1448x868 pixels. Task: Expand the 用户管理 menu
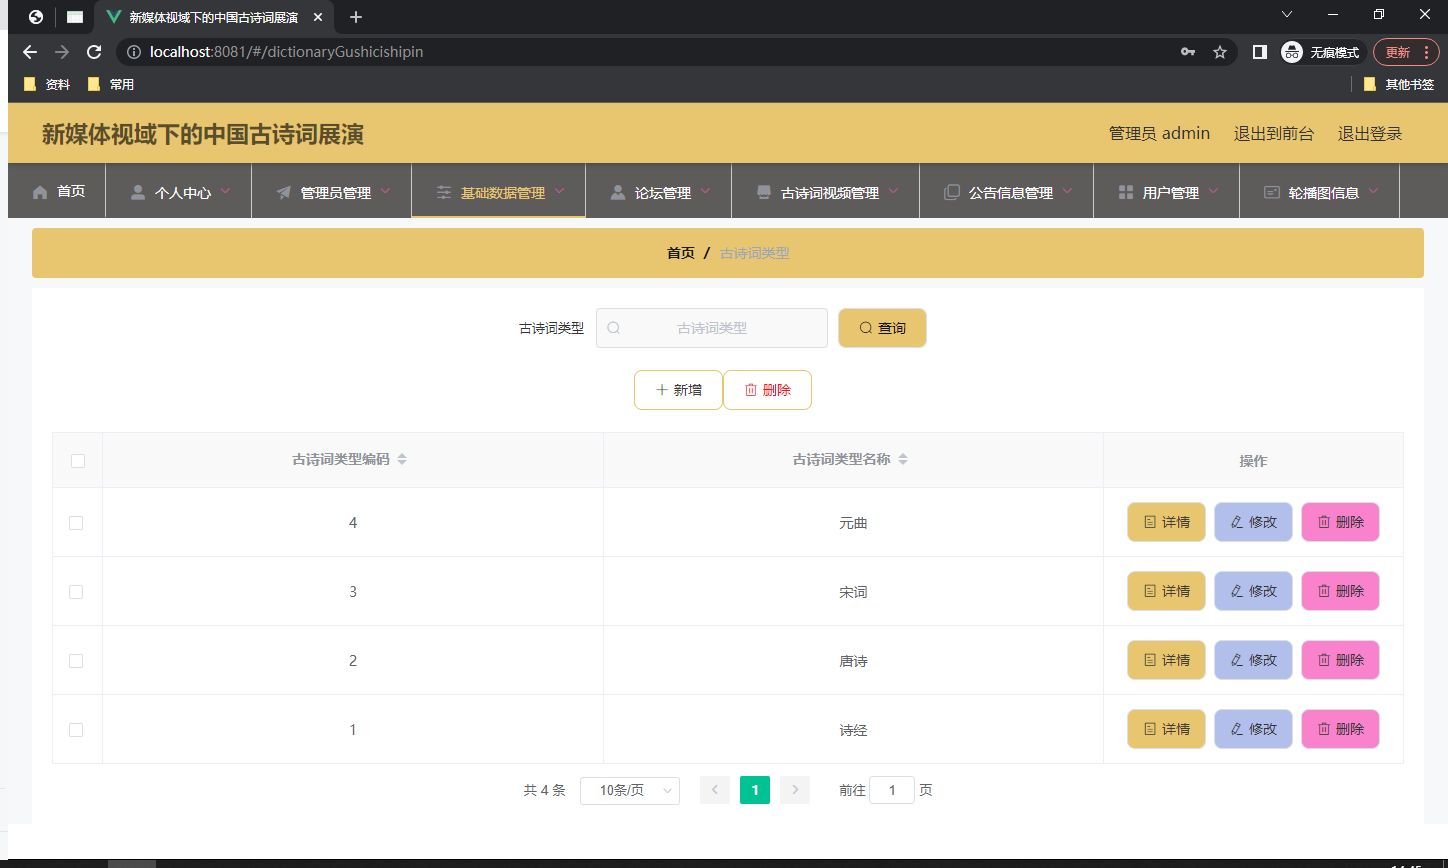1167,192
